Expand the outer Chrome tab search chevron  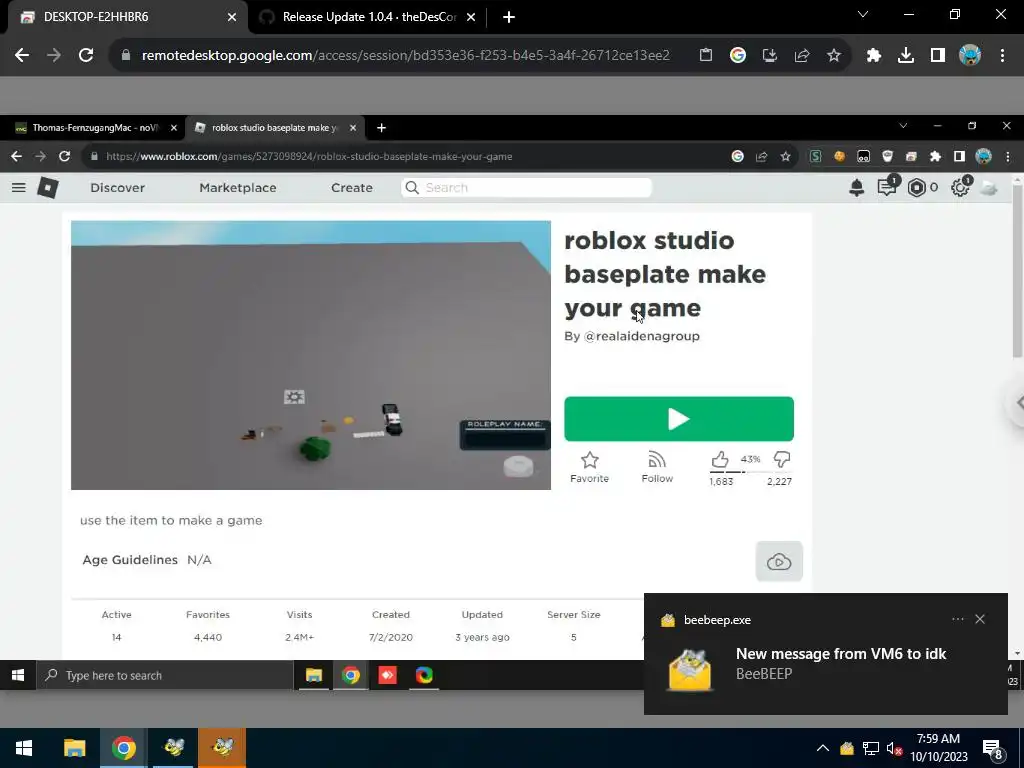pos(863,14)
